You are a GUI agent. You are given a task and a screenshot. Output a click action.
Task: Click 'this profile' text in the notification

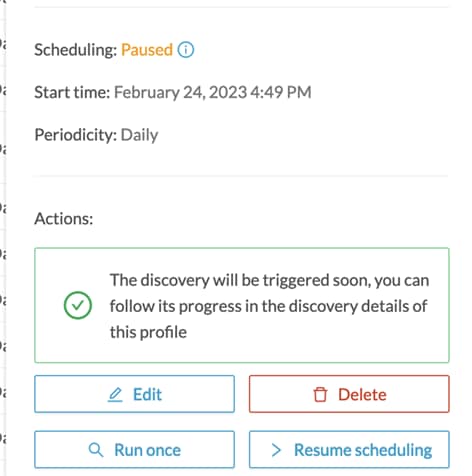148,332
